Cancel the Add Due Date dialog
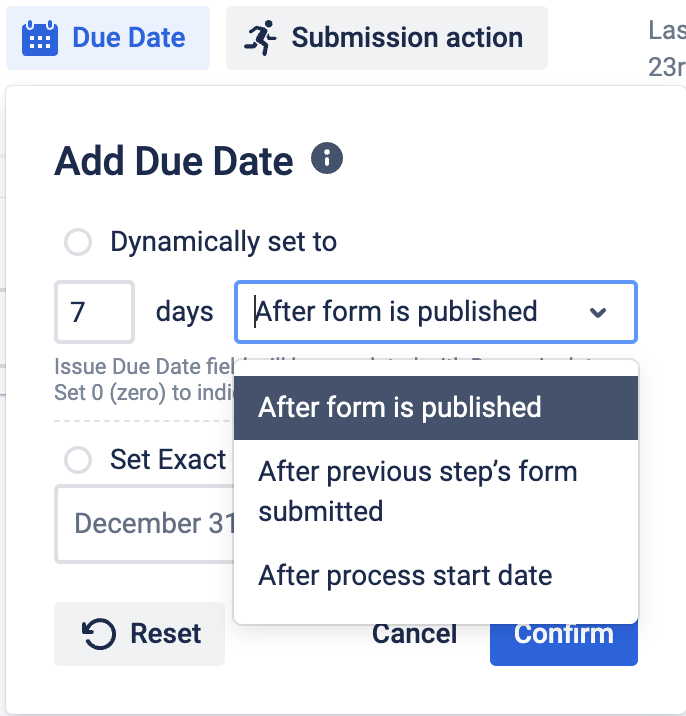 point(414,634)
